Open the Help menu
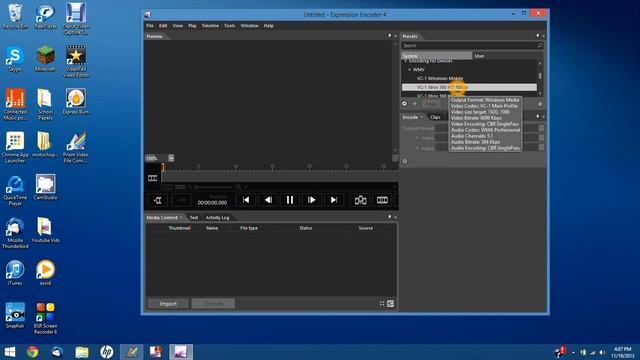640x360 pixels. [269, 26]
